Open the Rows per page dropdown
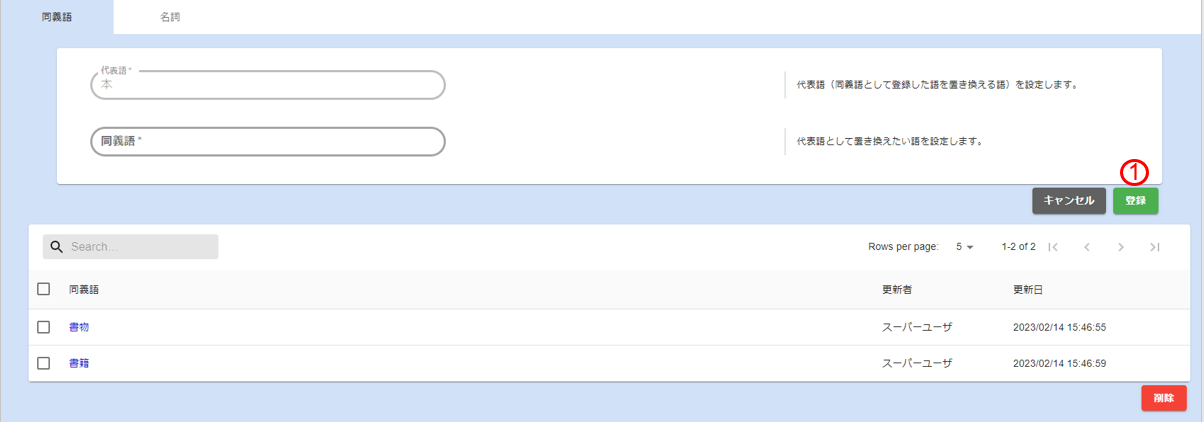The height and width of the screenshot is (422, 1204). (x=965, y=247)
